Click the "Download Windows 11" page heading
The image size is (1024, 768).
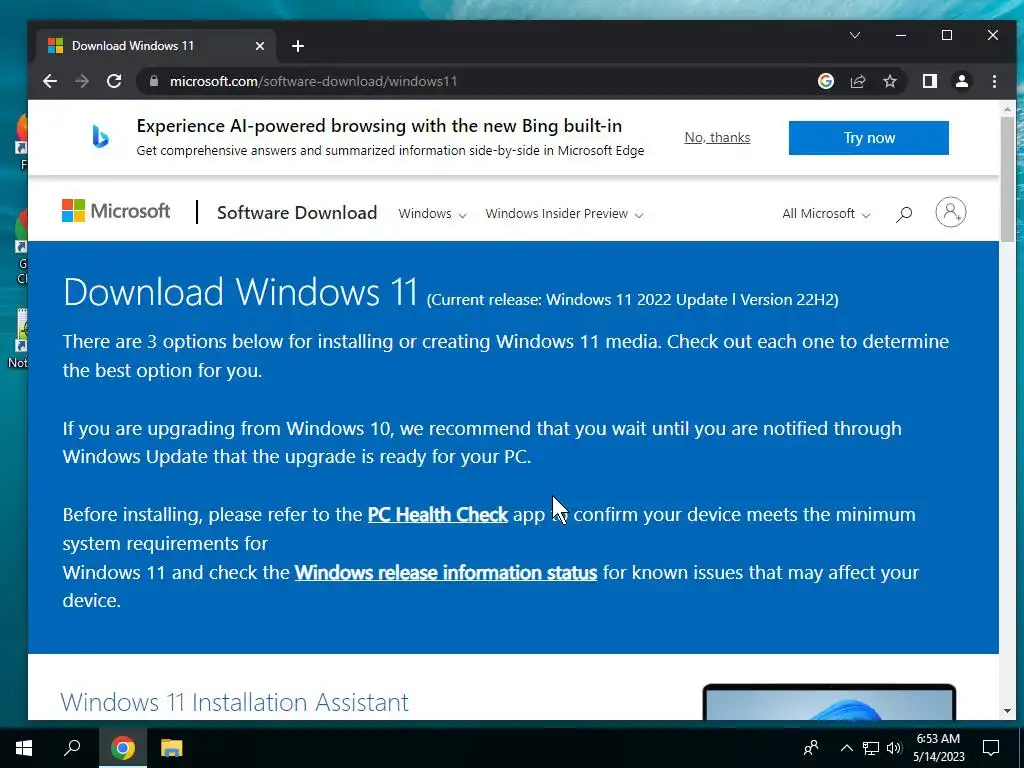pyautogui.click(x=240, y=292)
